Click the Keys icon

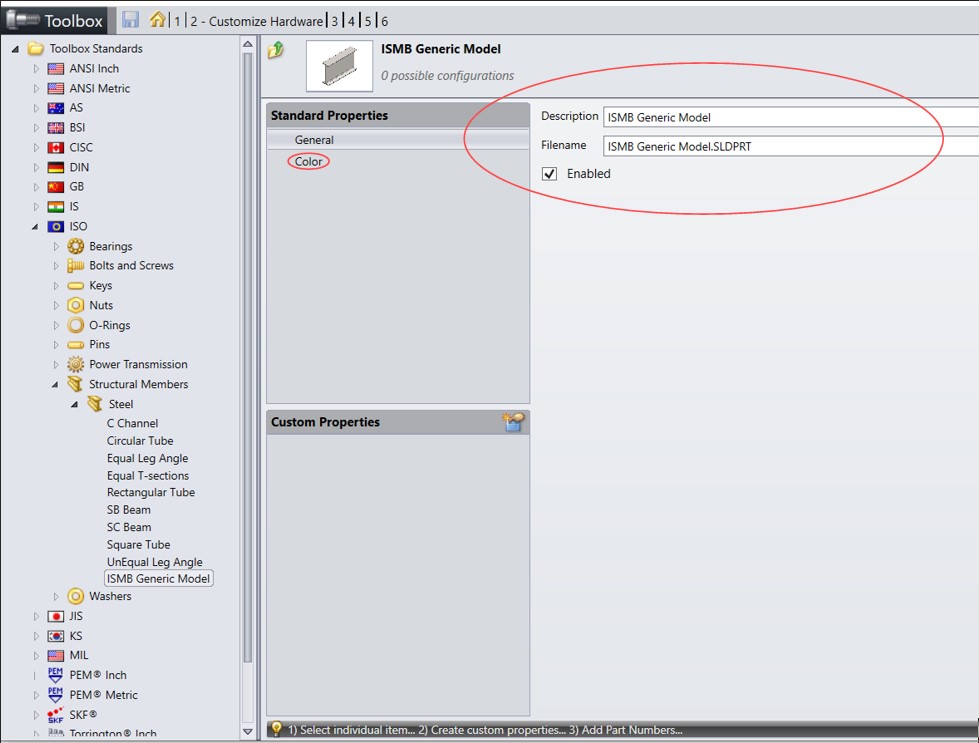pyautogui.click(x=76, y=286)
